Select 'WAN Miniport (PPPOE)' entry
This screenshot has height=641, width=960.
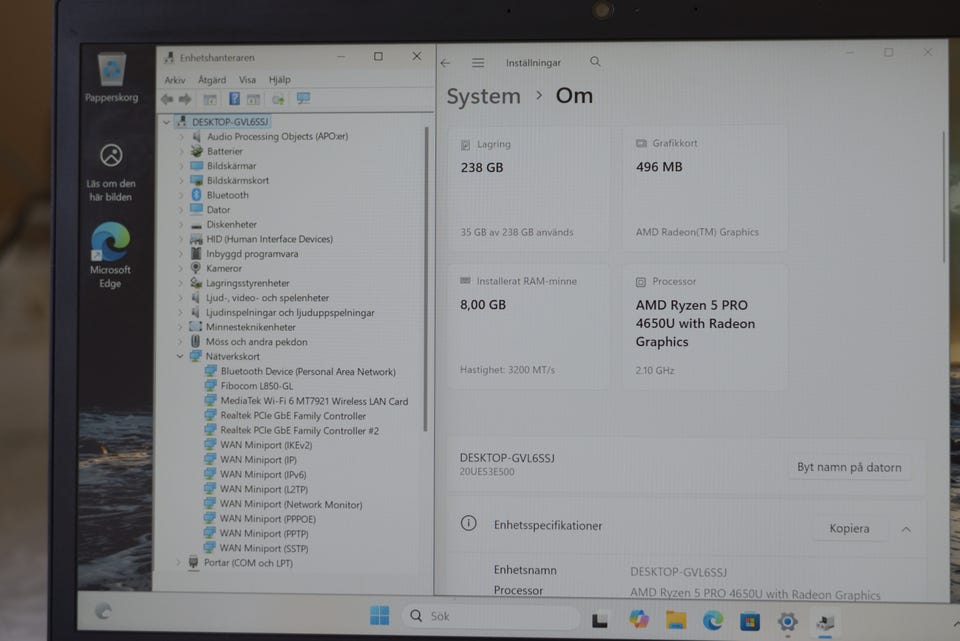(268, 519)
